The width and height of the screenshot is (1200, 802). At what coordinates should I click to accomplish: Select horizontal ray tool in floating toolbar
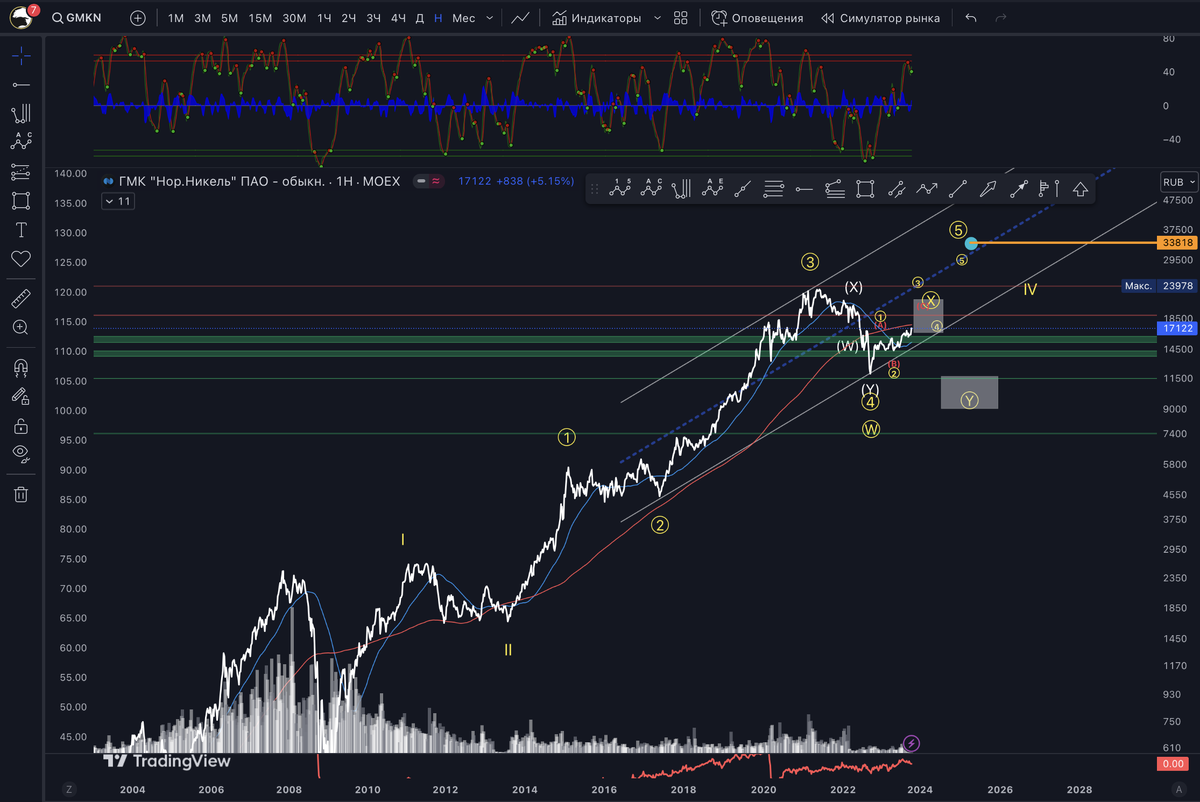tap(804, 187)
